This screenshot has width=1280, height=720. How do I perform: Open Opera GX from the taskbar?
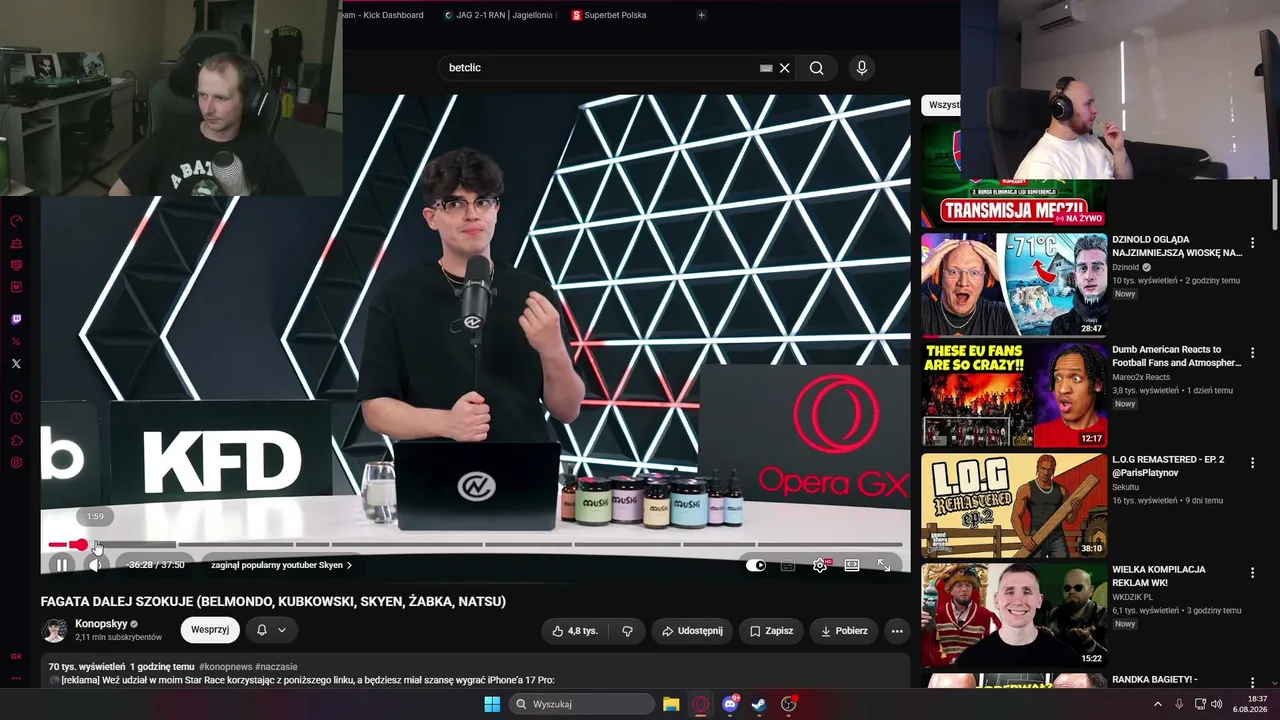click(x=701, y=704)
